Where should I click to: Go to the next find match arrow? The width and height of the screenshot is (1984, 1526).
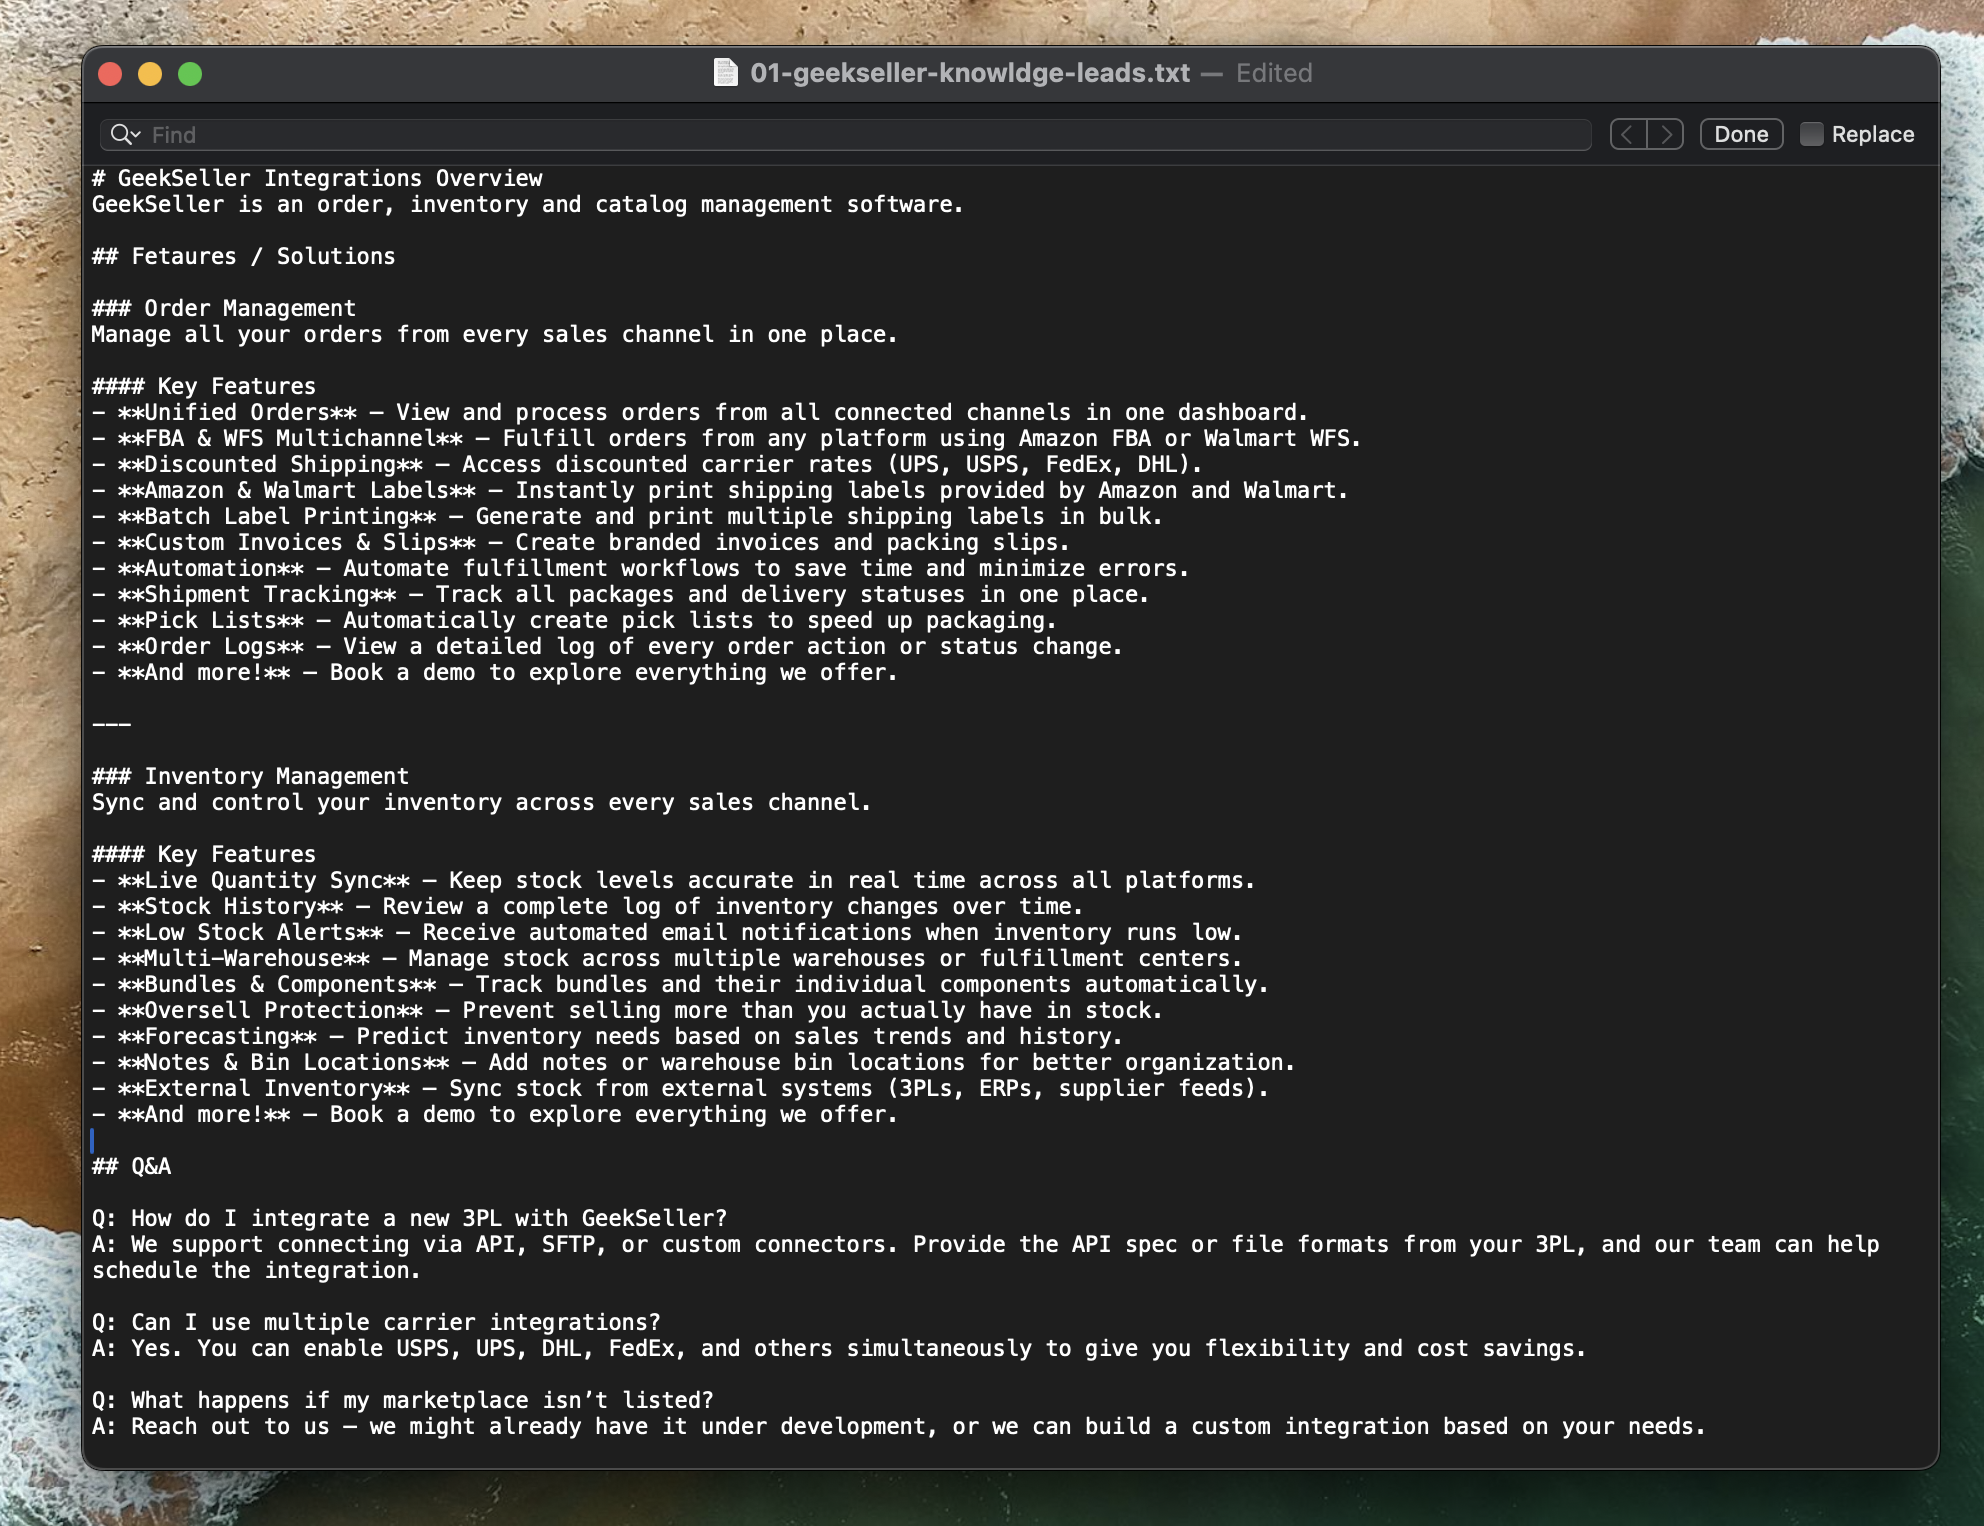pyautogui.click(x=1666, y=134)
